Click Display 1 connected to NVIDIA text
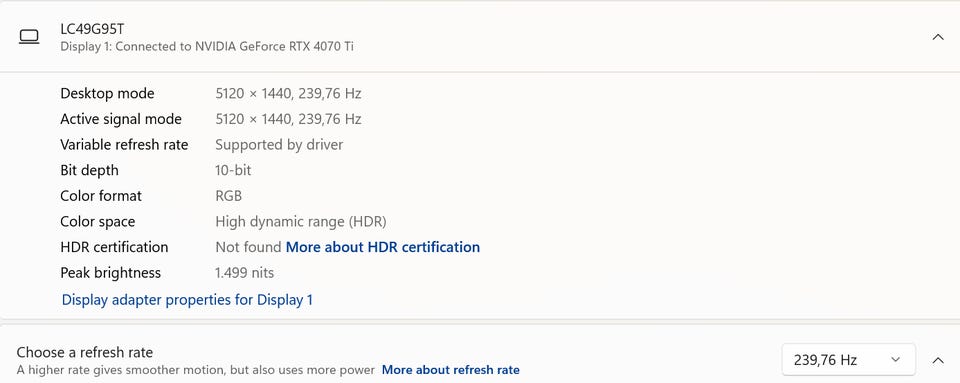 tap(207, 46)
